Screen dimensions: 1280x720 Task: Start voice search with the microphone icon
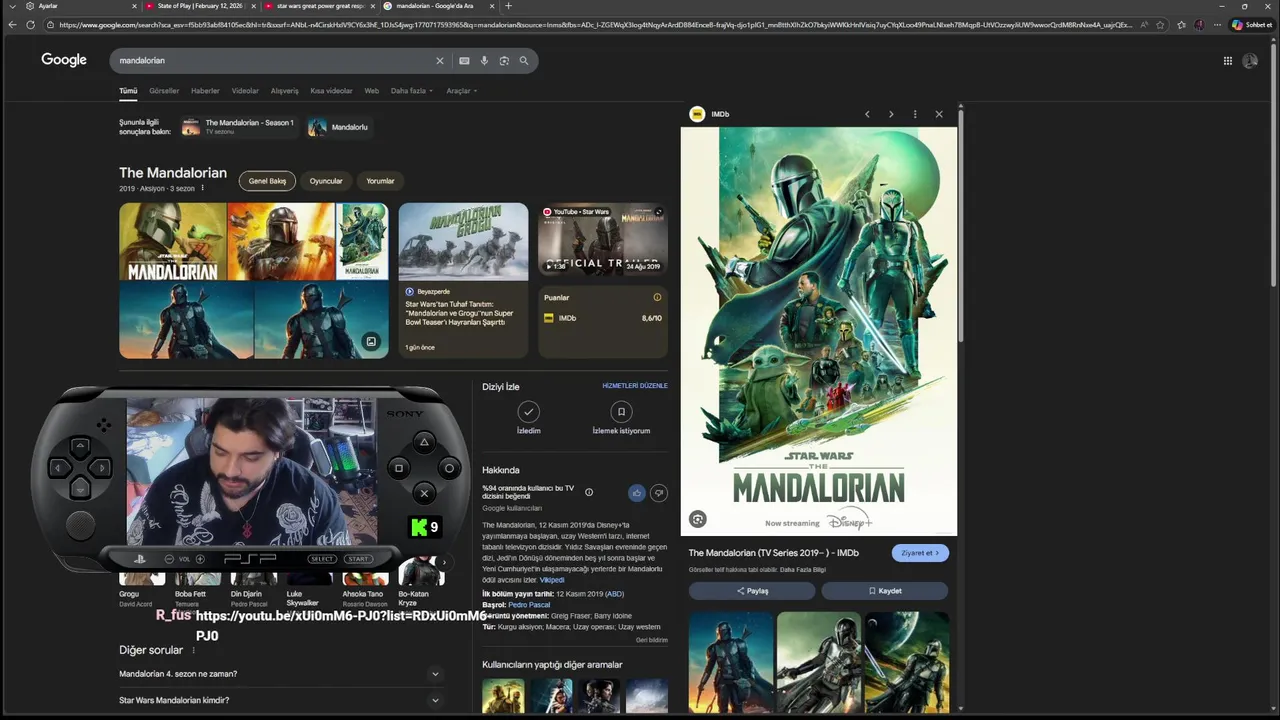coord(484,61)
